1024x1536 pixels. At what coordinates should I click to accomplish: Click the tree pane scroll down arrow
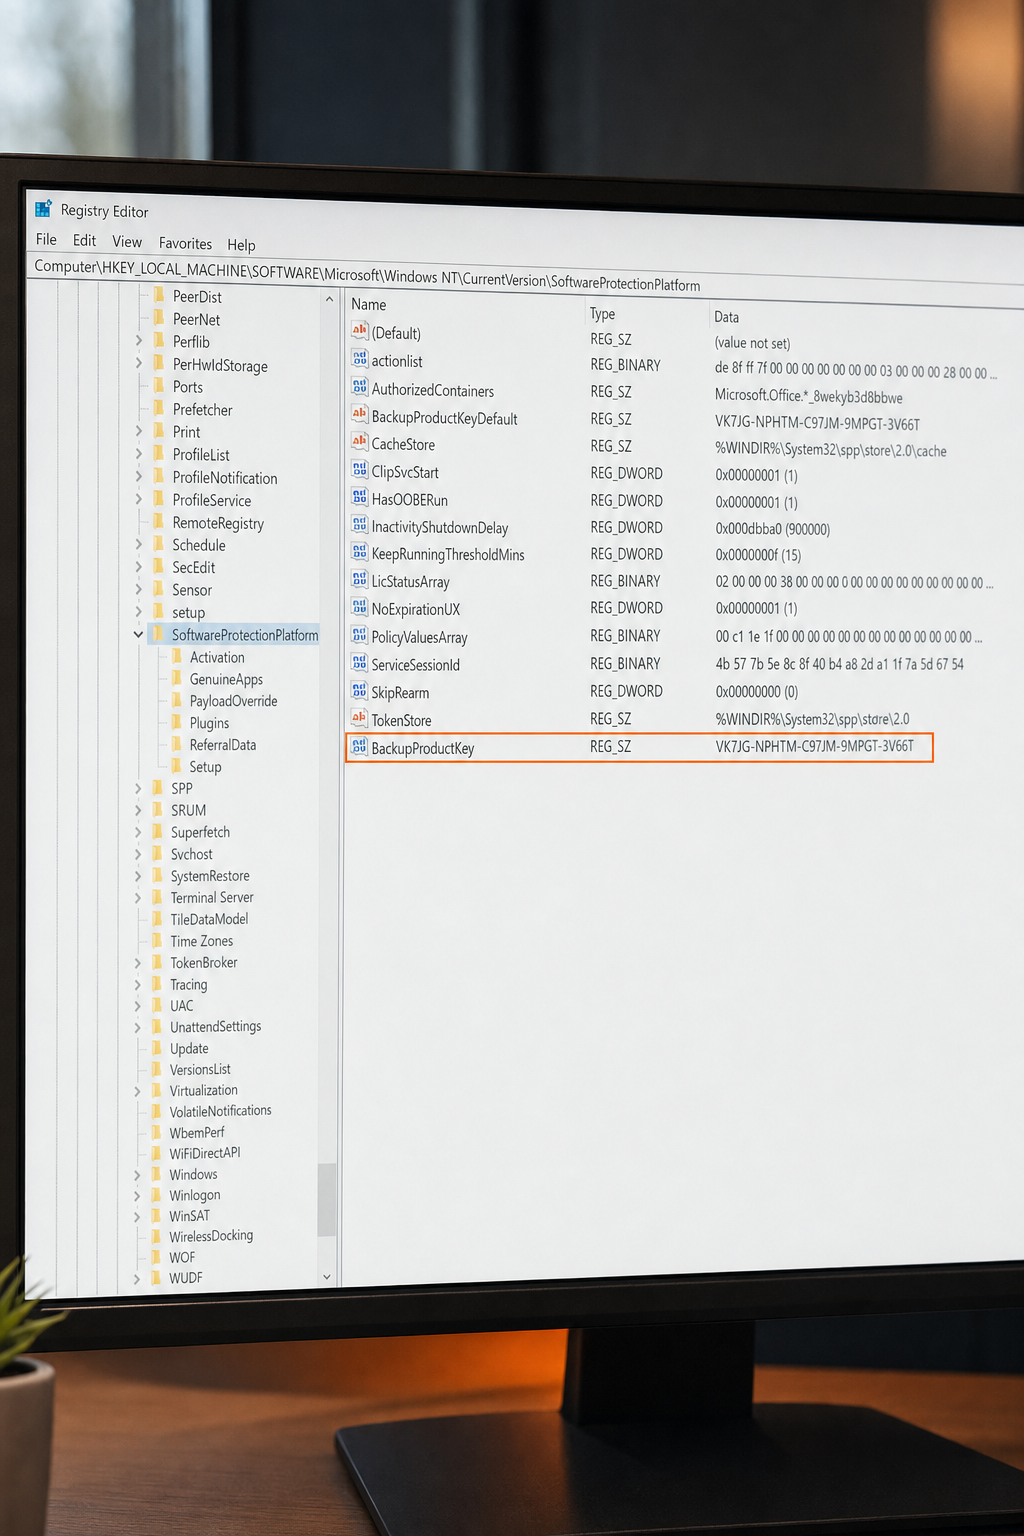click(326, 1277)
